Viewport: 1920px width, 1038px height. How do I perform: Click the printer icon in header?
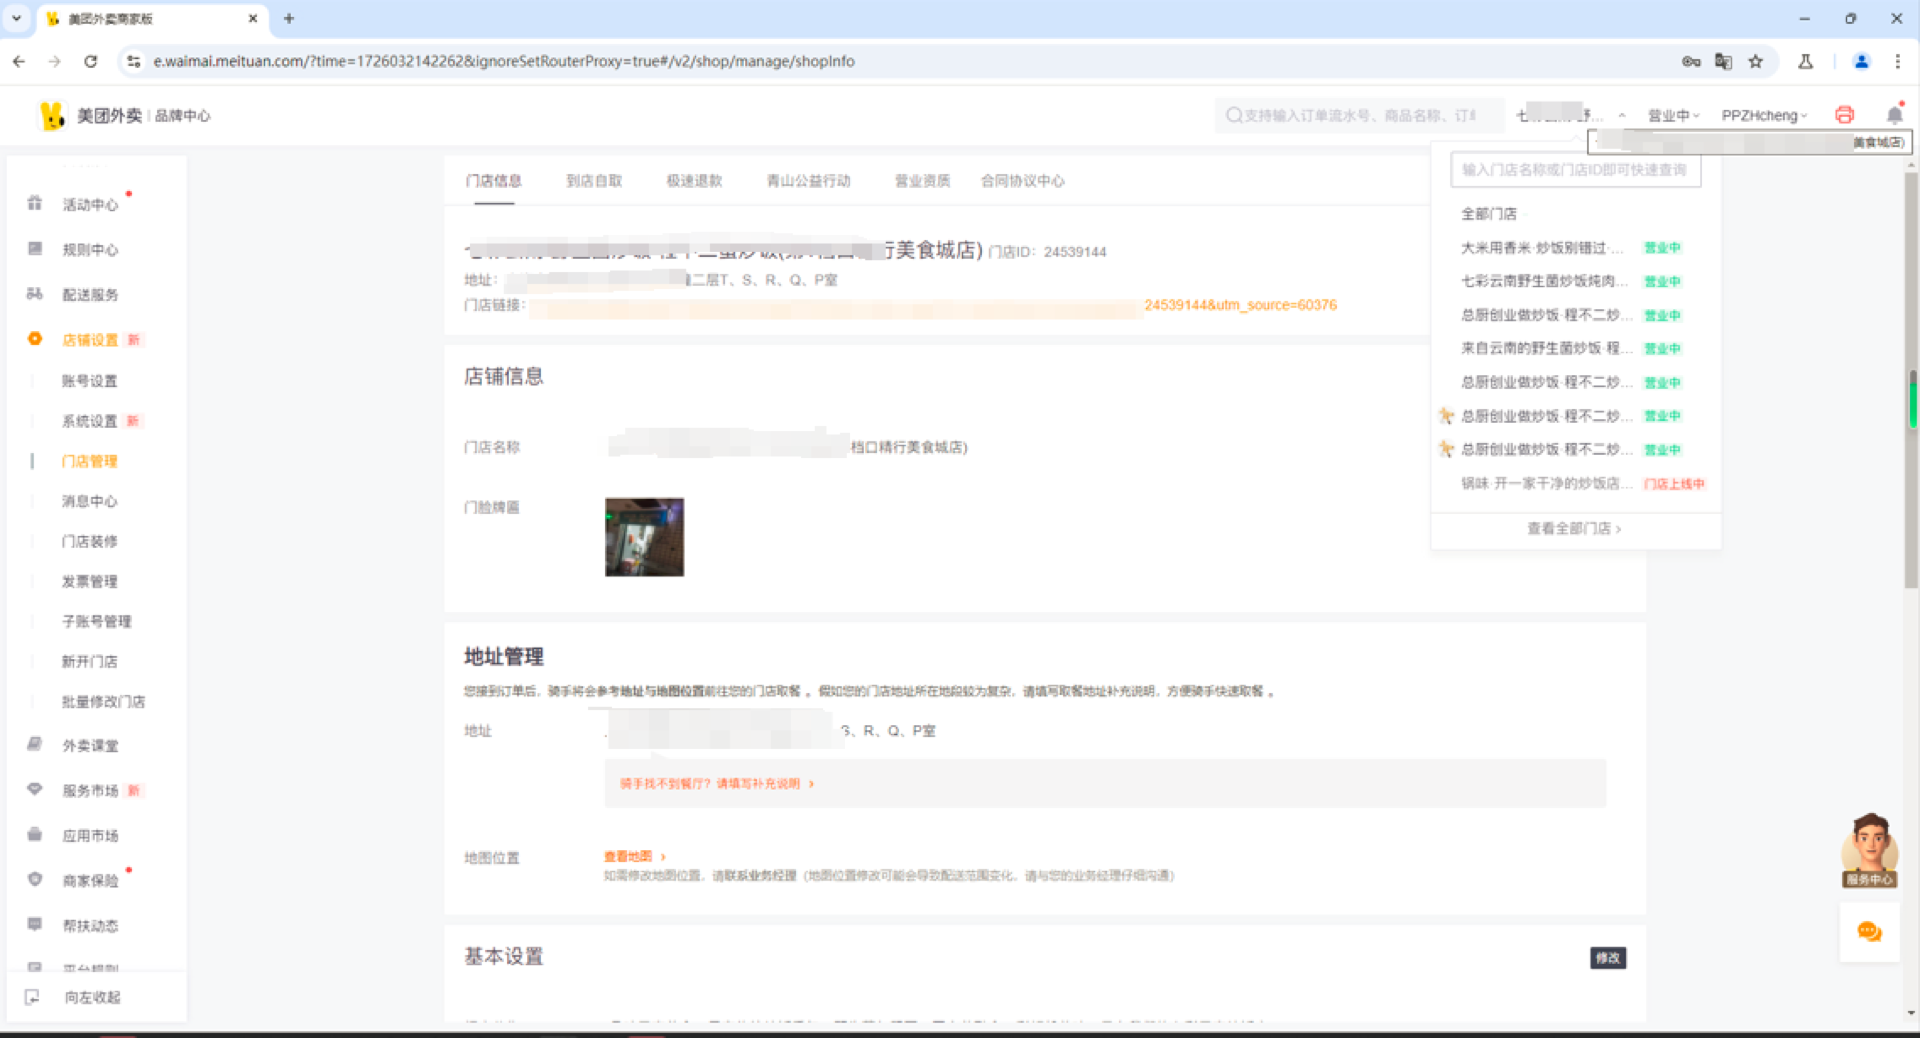[x=1844, y=115]
